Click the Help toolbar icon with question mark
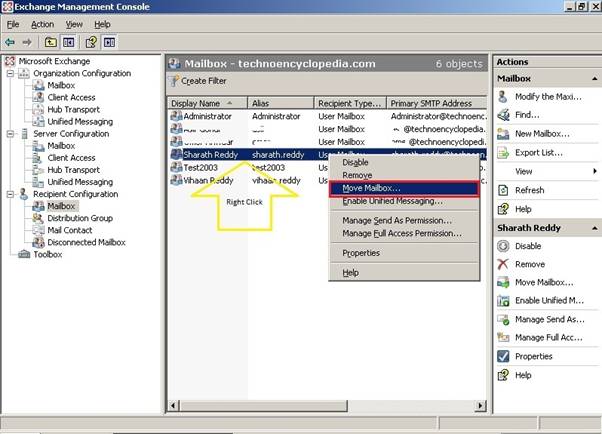Viewport: 602px width, 434px height. tap(91, 42)
